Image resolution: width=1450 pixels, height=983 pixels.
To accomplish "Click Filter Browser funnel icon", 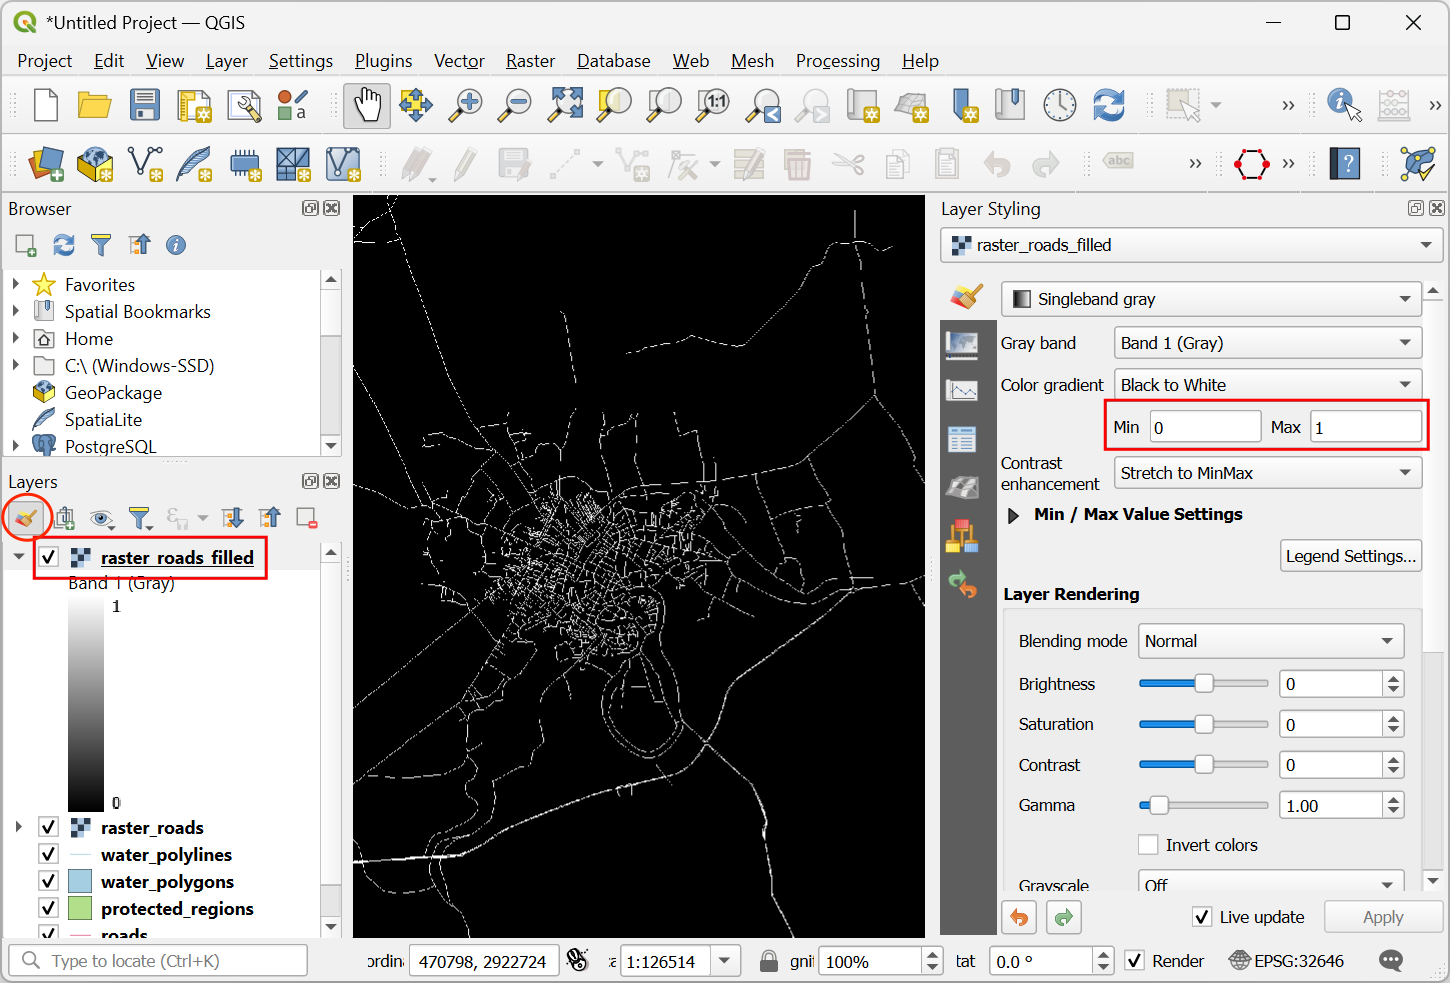I will pos(101,245).
